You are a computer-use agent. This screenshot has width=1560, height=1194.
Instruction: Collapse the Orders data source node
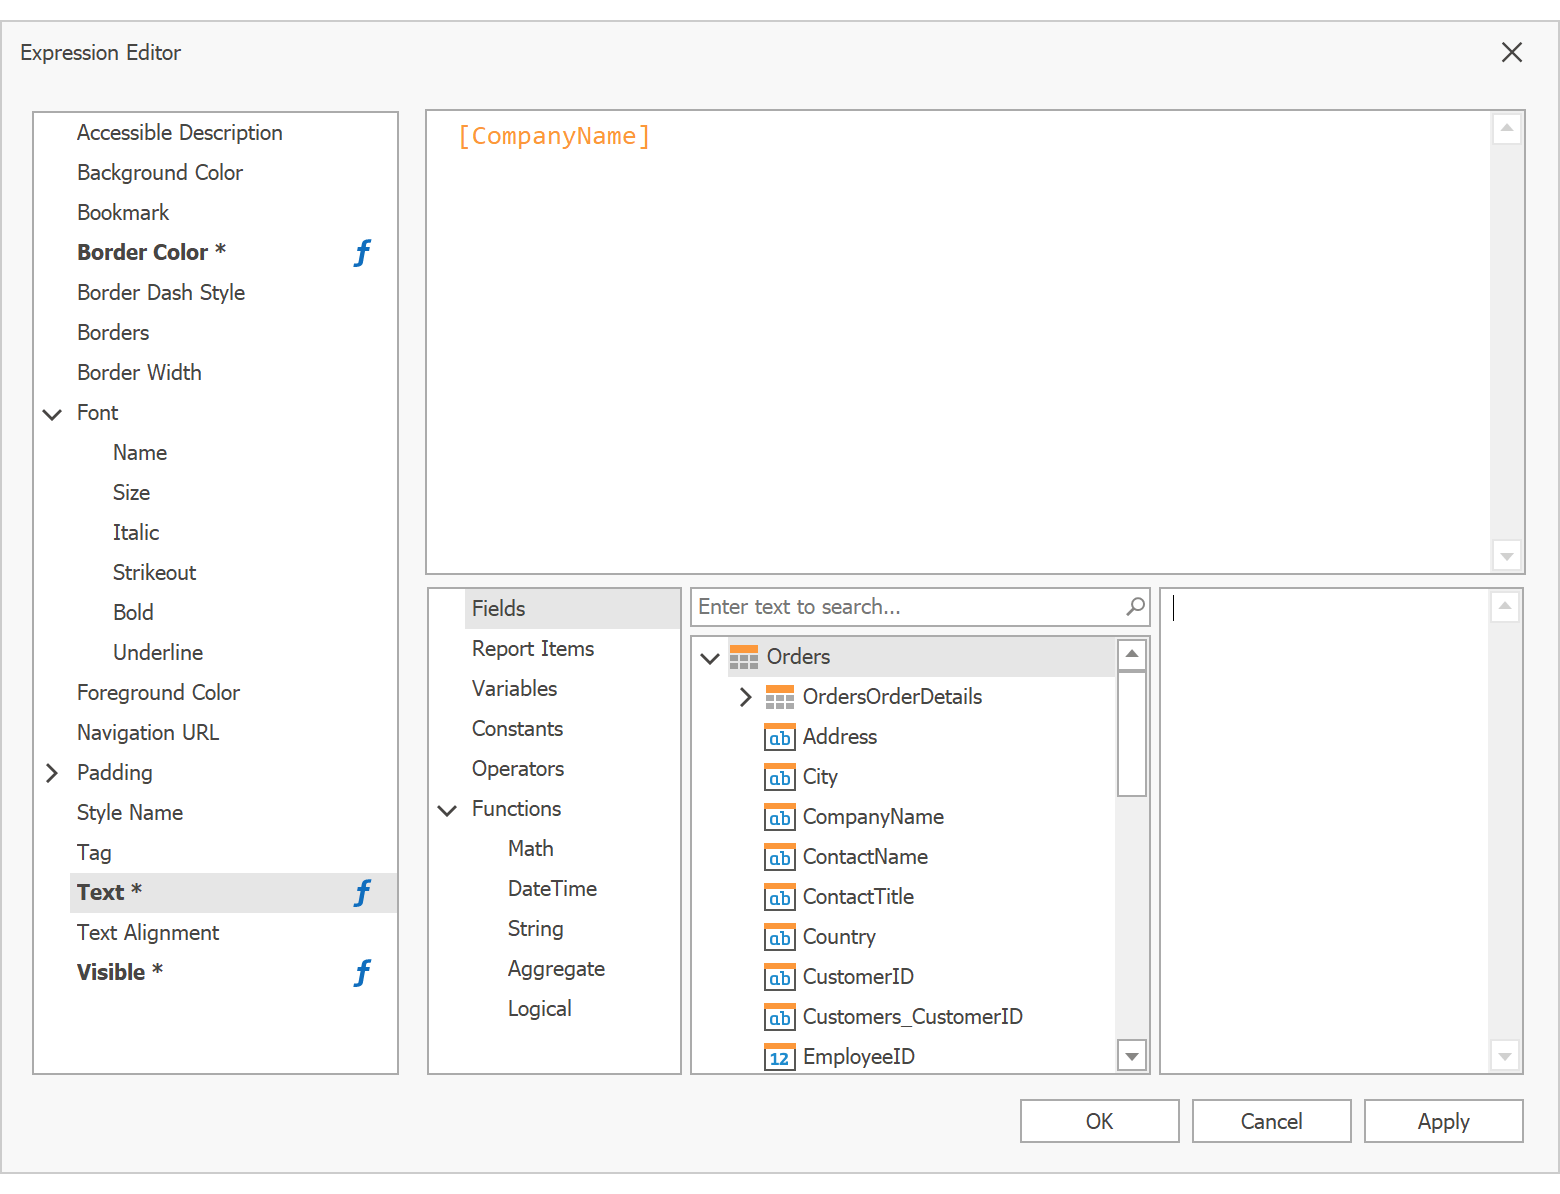[x=710, y=657]
